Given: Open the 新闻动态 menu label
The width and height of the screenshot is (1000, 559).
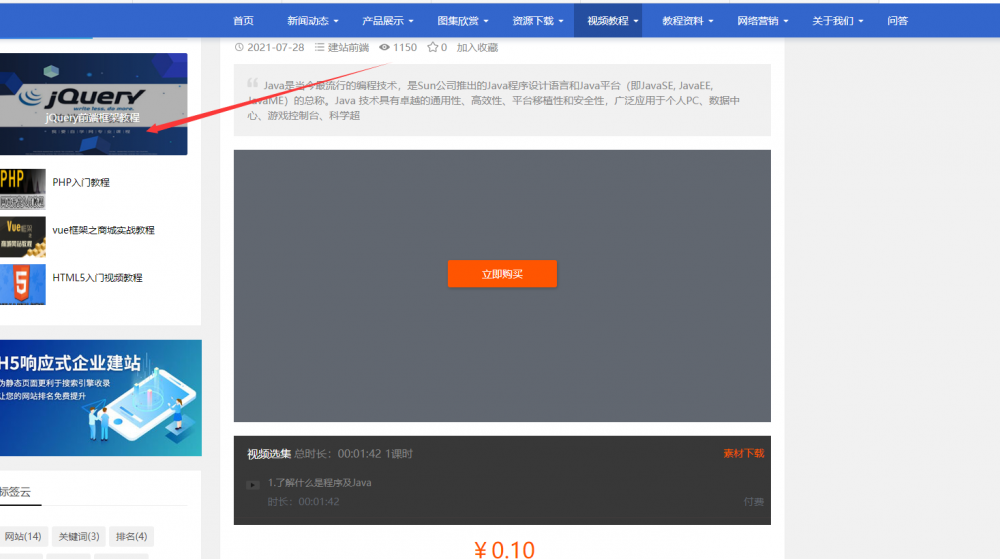Looking at the screenshot, I should [307, 21].
